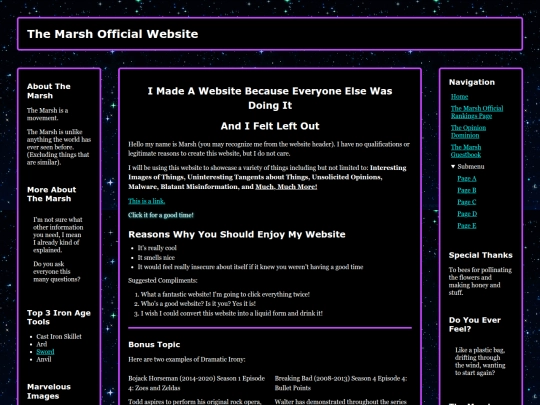Click the 'Suggested Compliments:' text
The image size is (540, 405).
[x=163, y=280]
